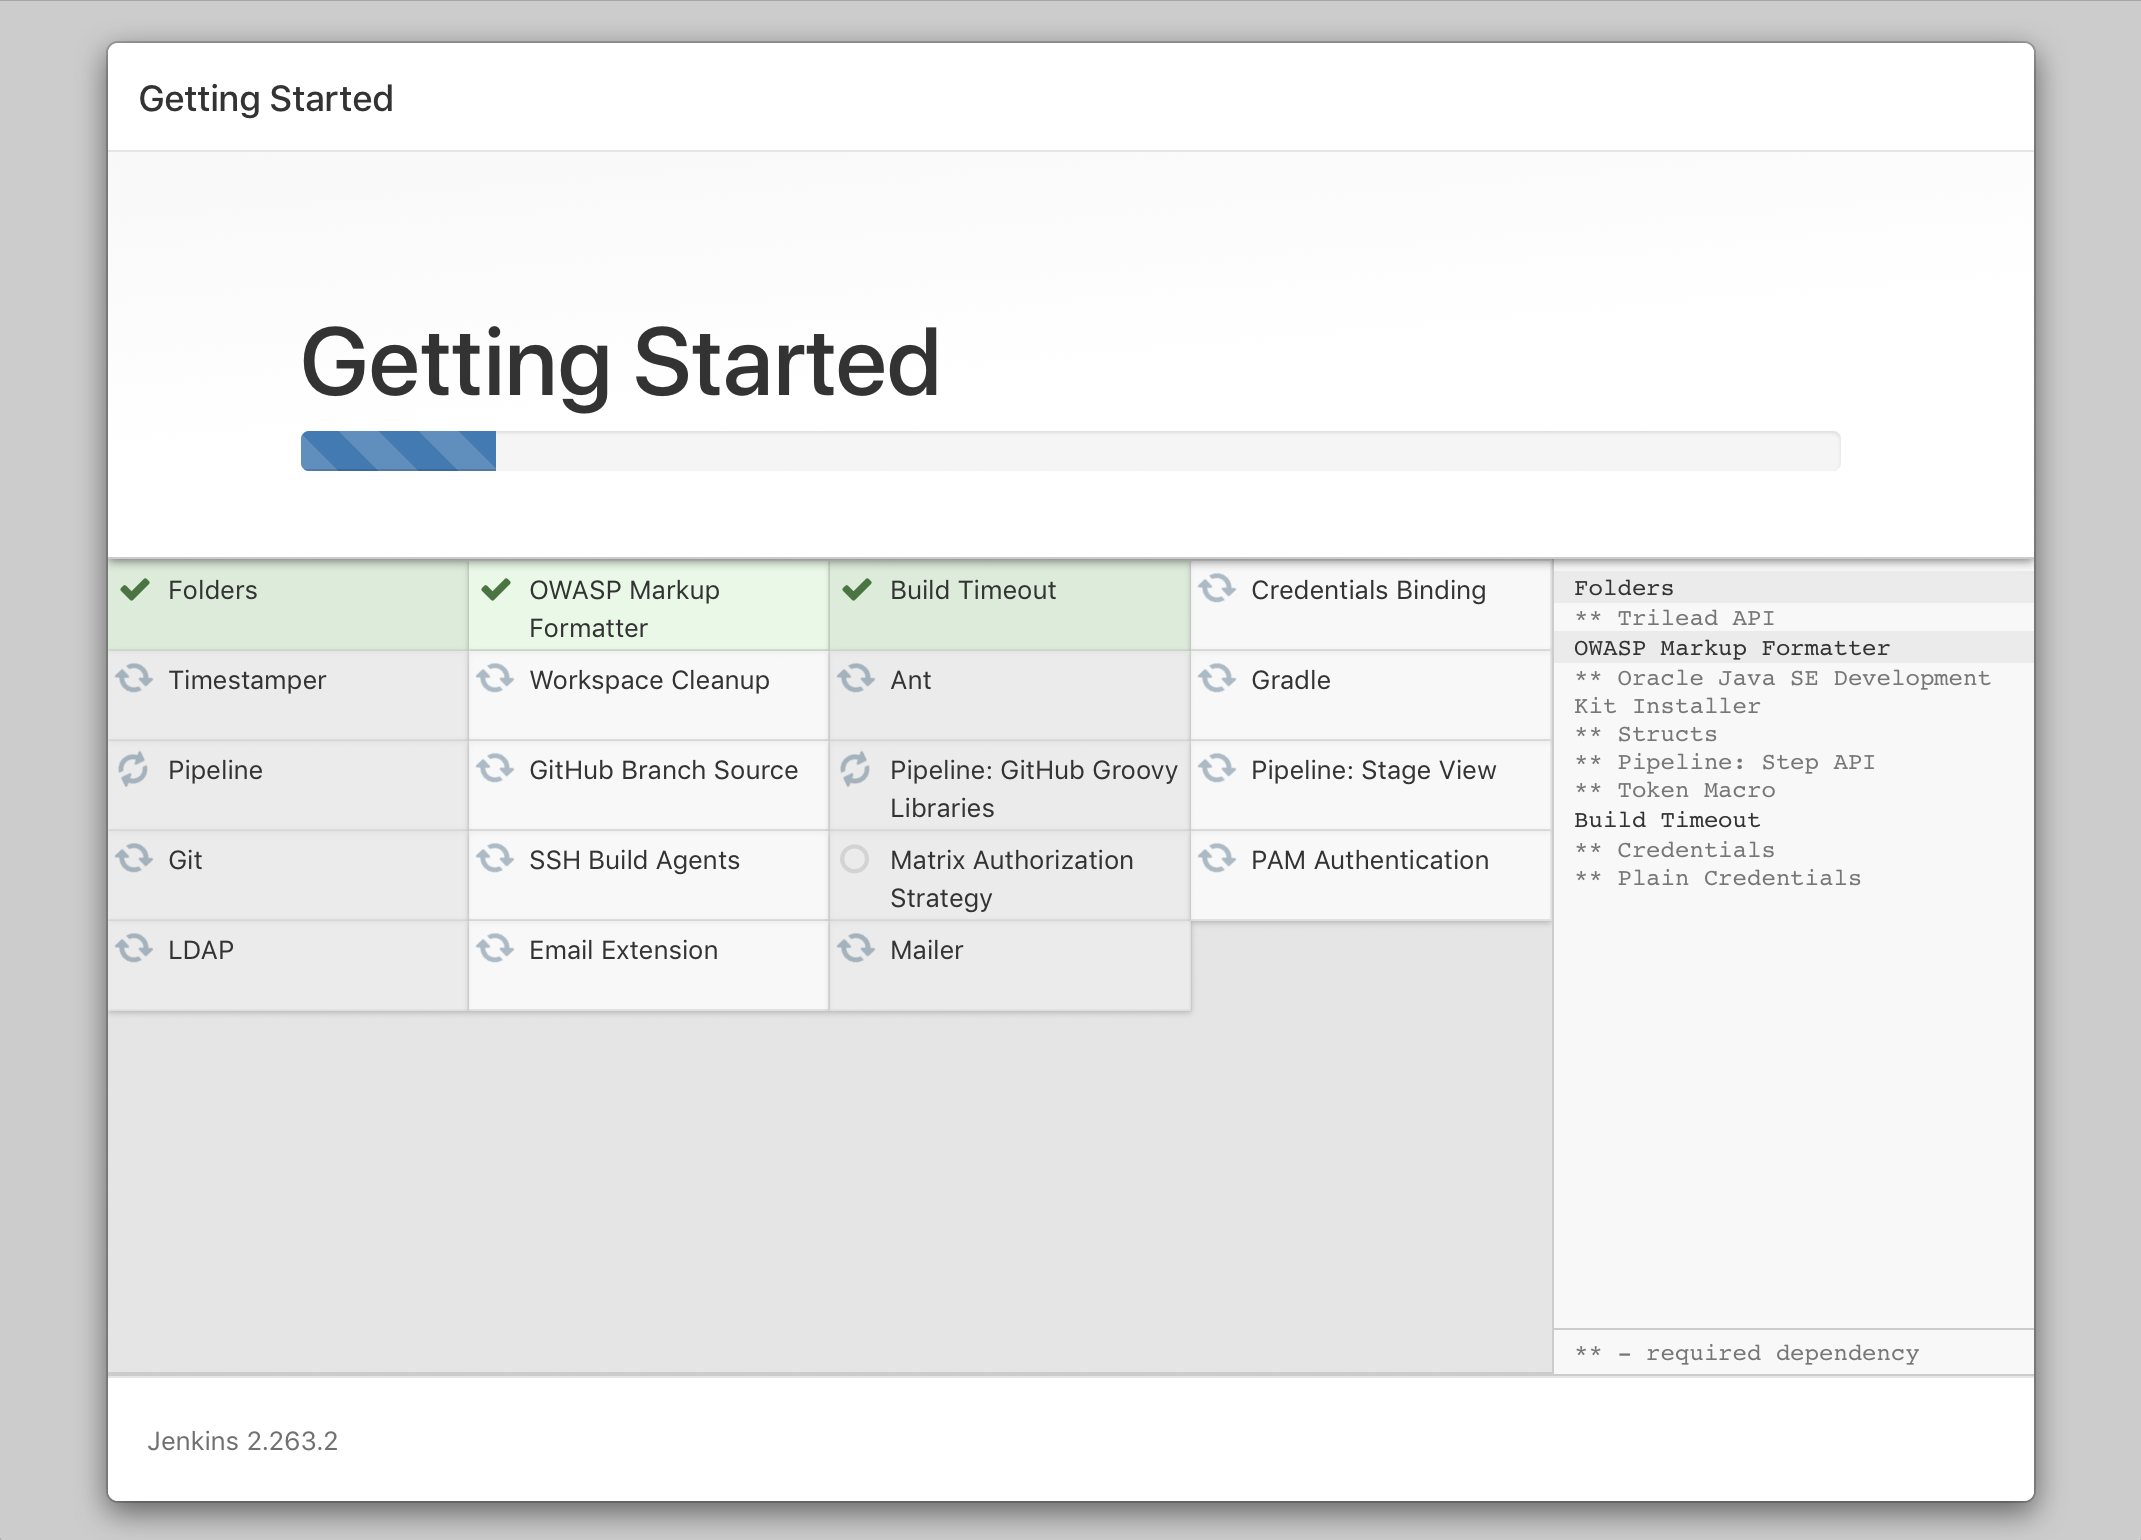The image size is (2141, 1540).
Task: Click the refresh icon beside Workspace Cleanup
Action: coord(495,678)
